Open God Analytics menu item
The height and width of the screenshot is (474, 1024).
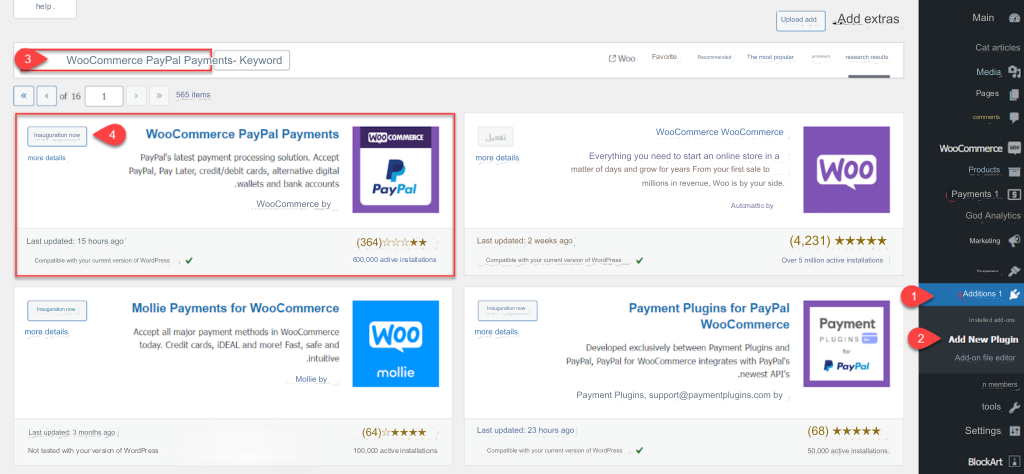click(x=993, y=215)
